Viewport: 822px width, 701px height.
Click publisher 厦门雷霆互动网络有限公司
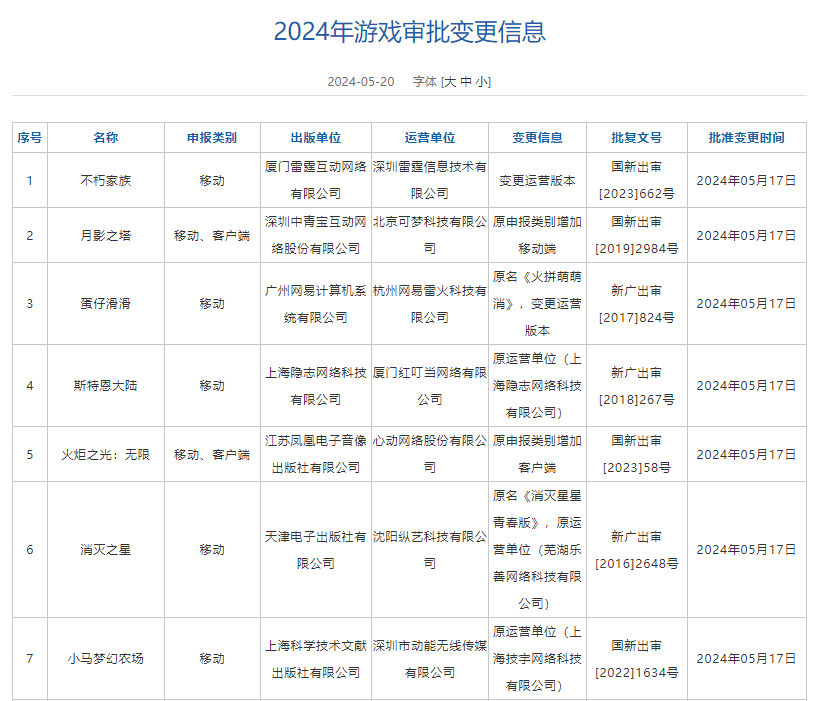pos(316,181)
